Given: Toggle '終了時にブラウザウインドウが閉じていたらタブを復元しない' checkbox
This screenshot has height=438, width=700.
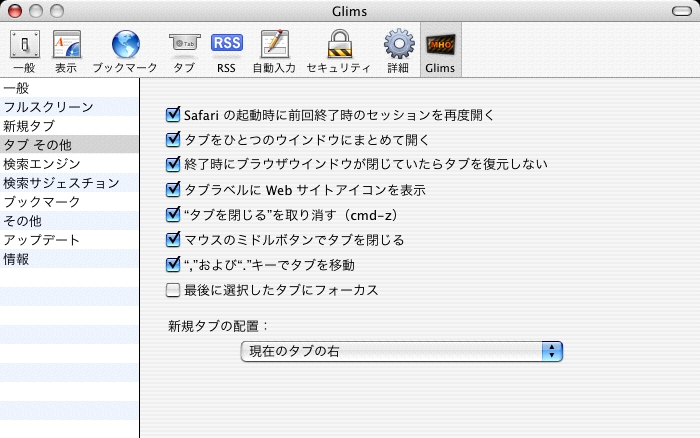Looking at the screenshot, I should 173,164.
